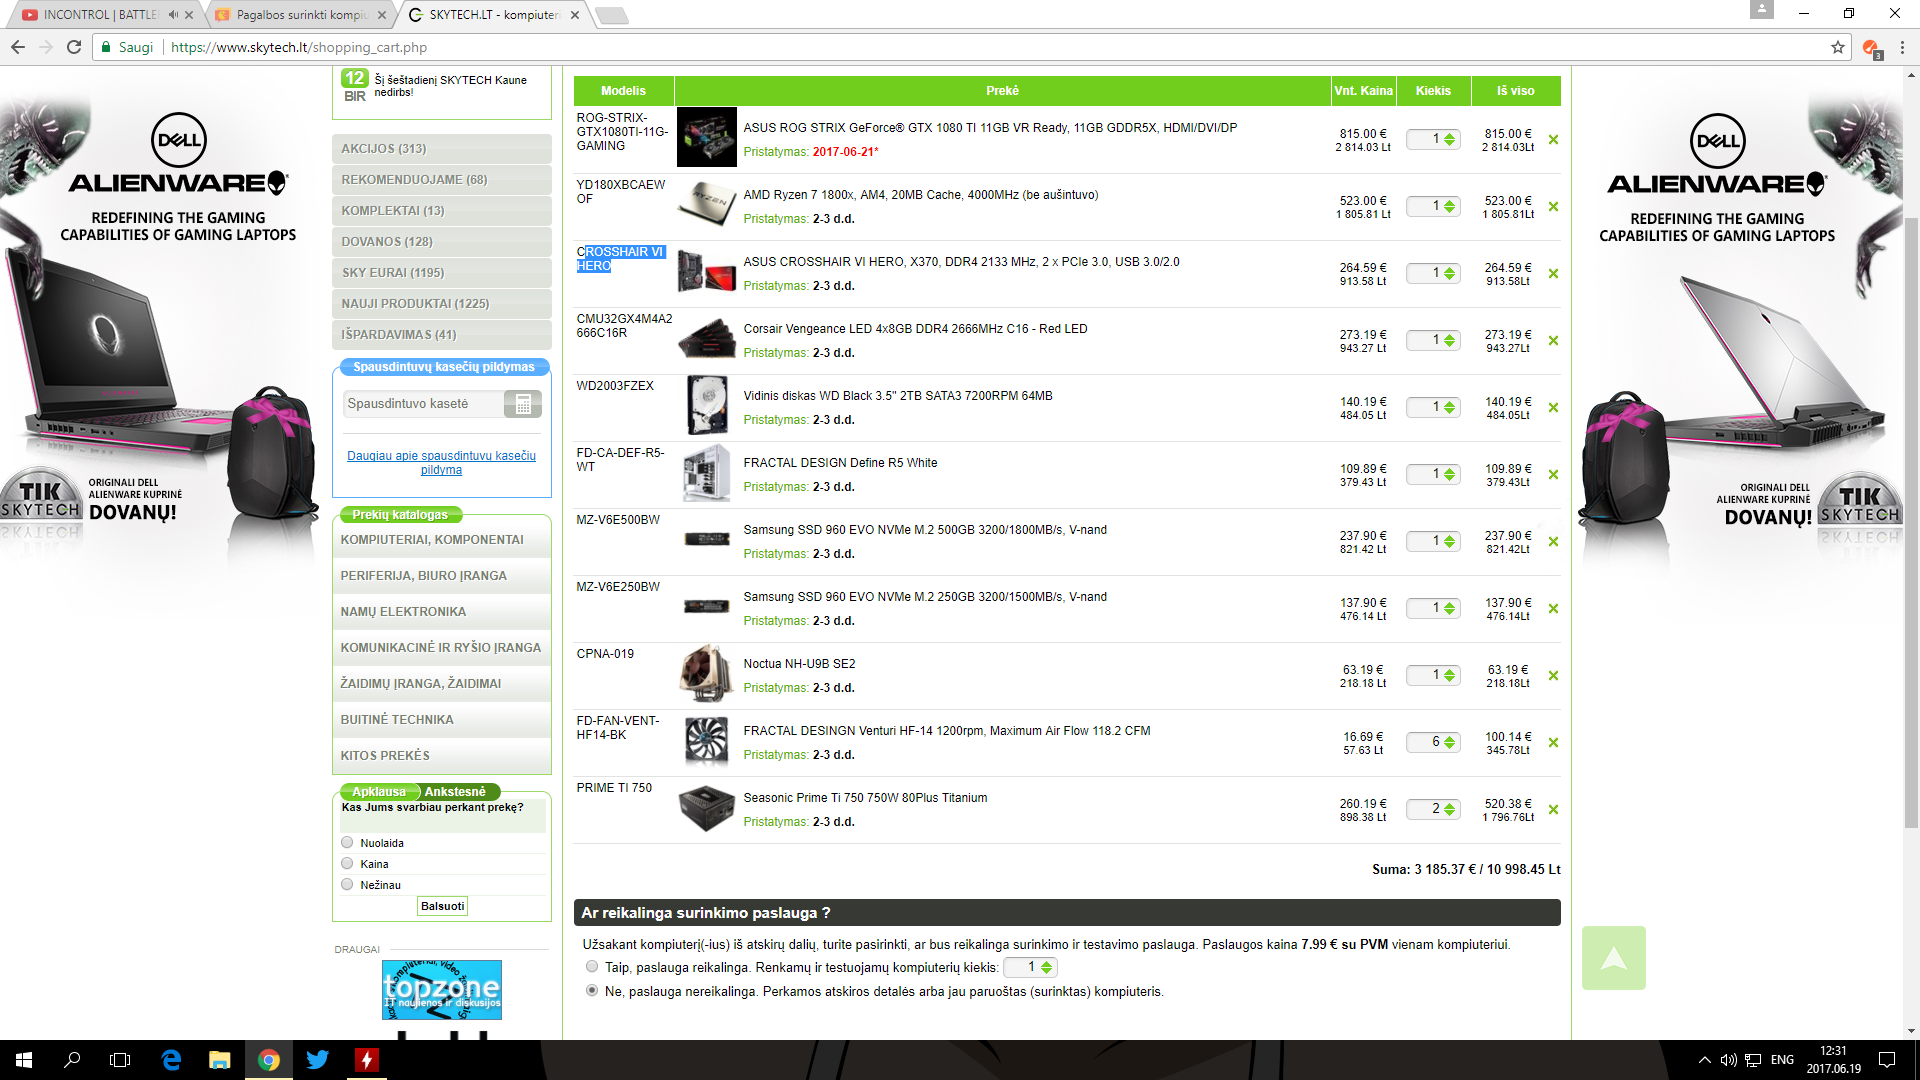
Task: Open the Twitter app on the taskbar
Action: [318, 1060]
